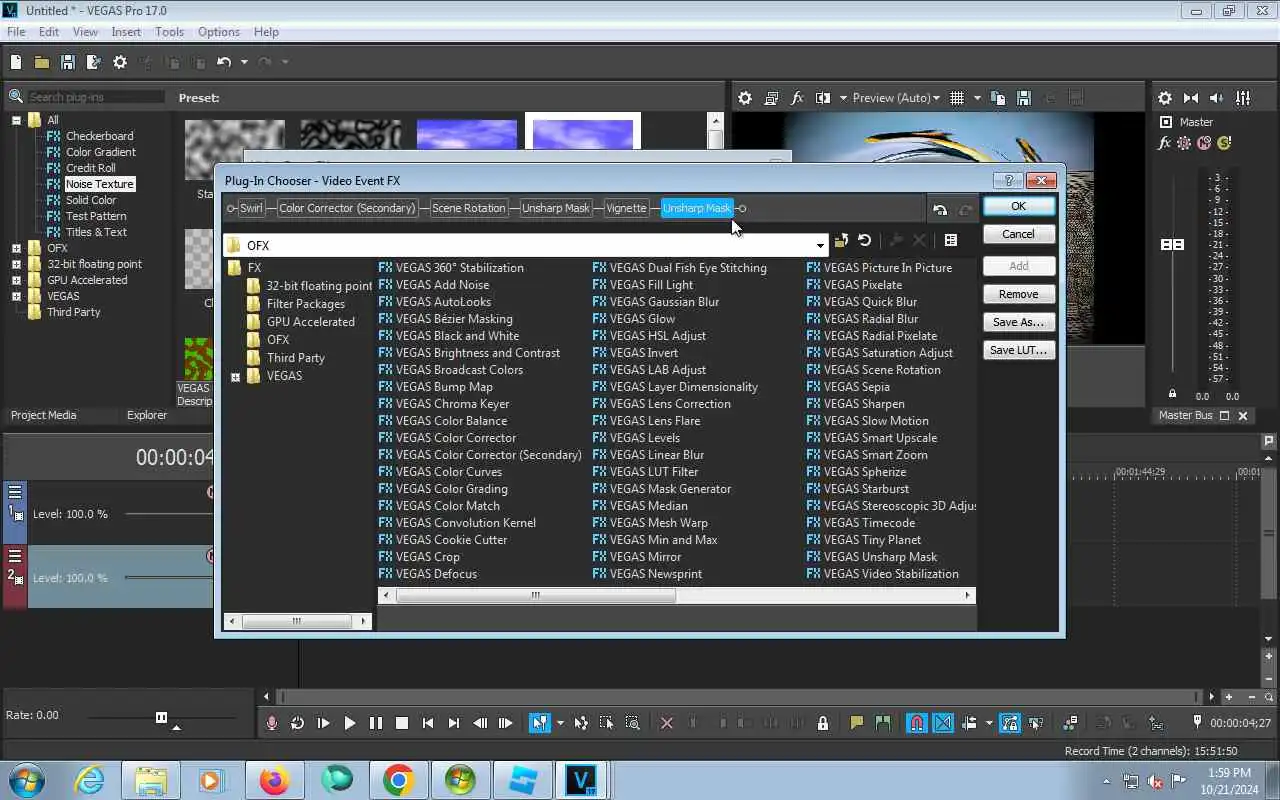Click the undo chain arrow in Plug-In Chooser
Viewport: 1280px width, 800px height.
[x=940, y=210]
